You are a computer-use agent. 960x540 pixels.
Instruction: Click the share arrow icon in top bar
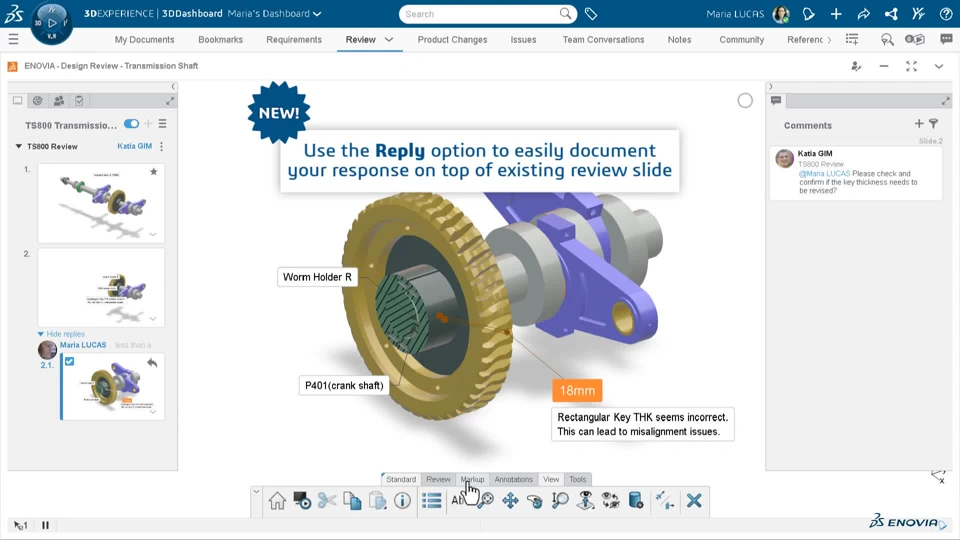click(x=863, y=13)
